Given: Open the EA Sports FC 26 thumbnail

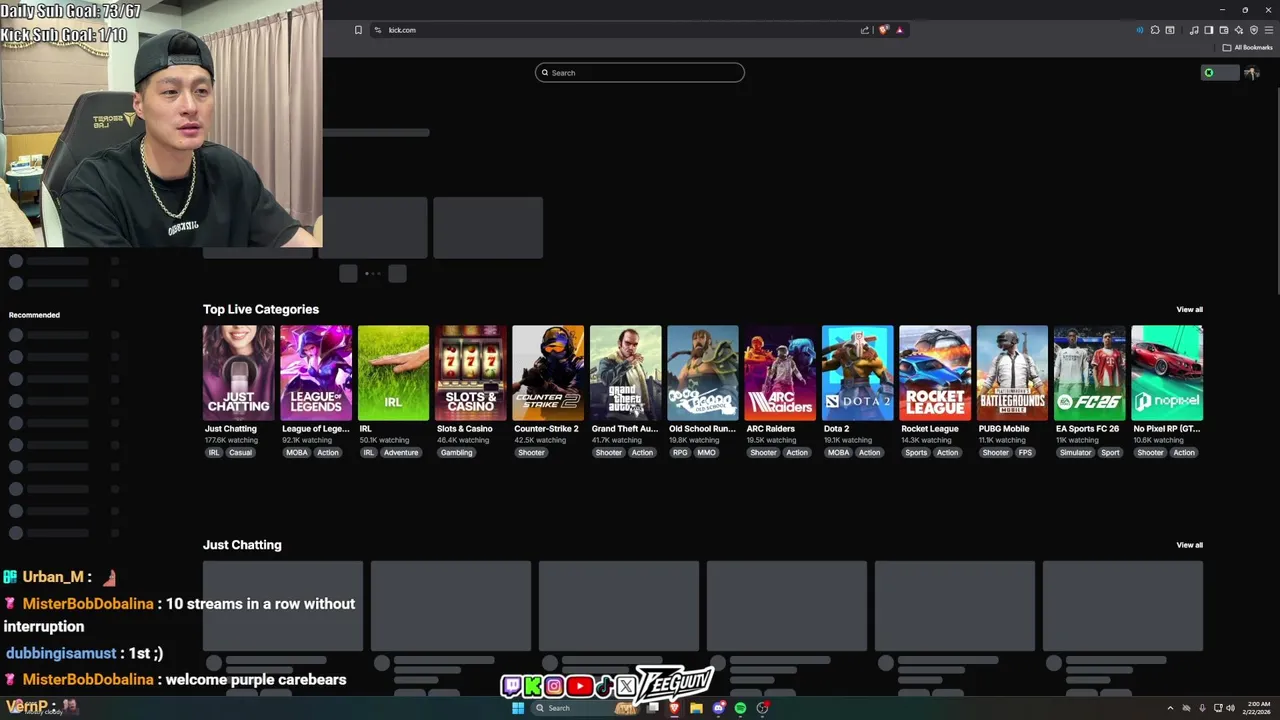Looking at the screenshot, I should [1089, 372].
